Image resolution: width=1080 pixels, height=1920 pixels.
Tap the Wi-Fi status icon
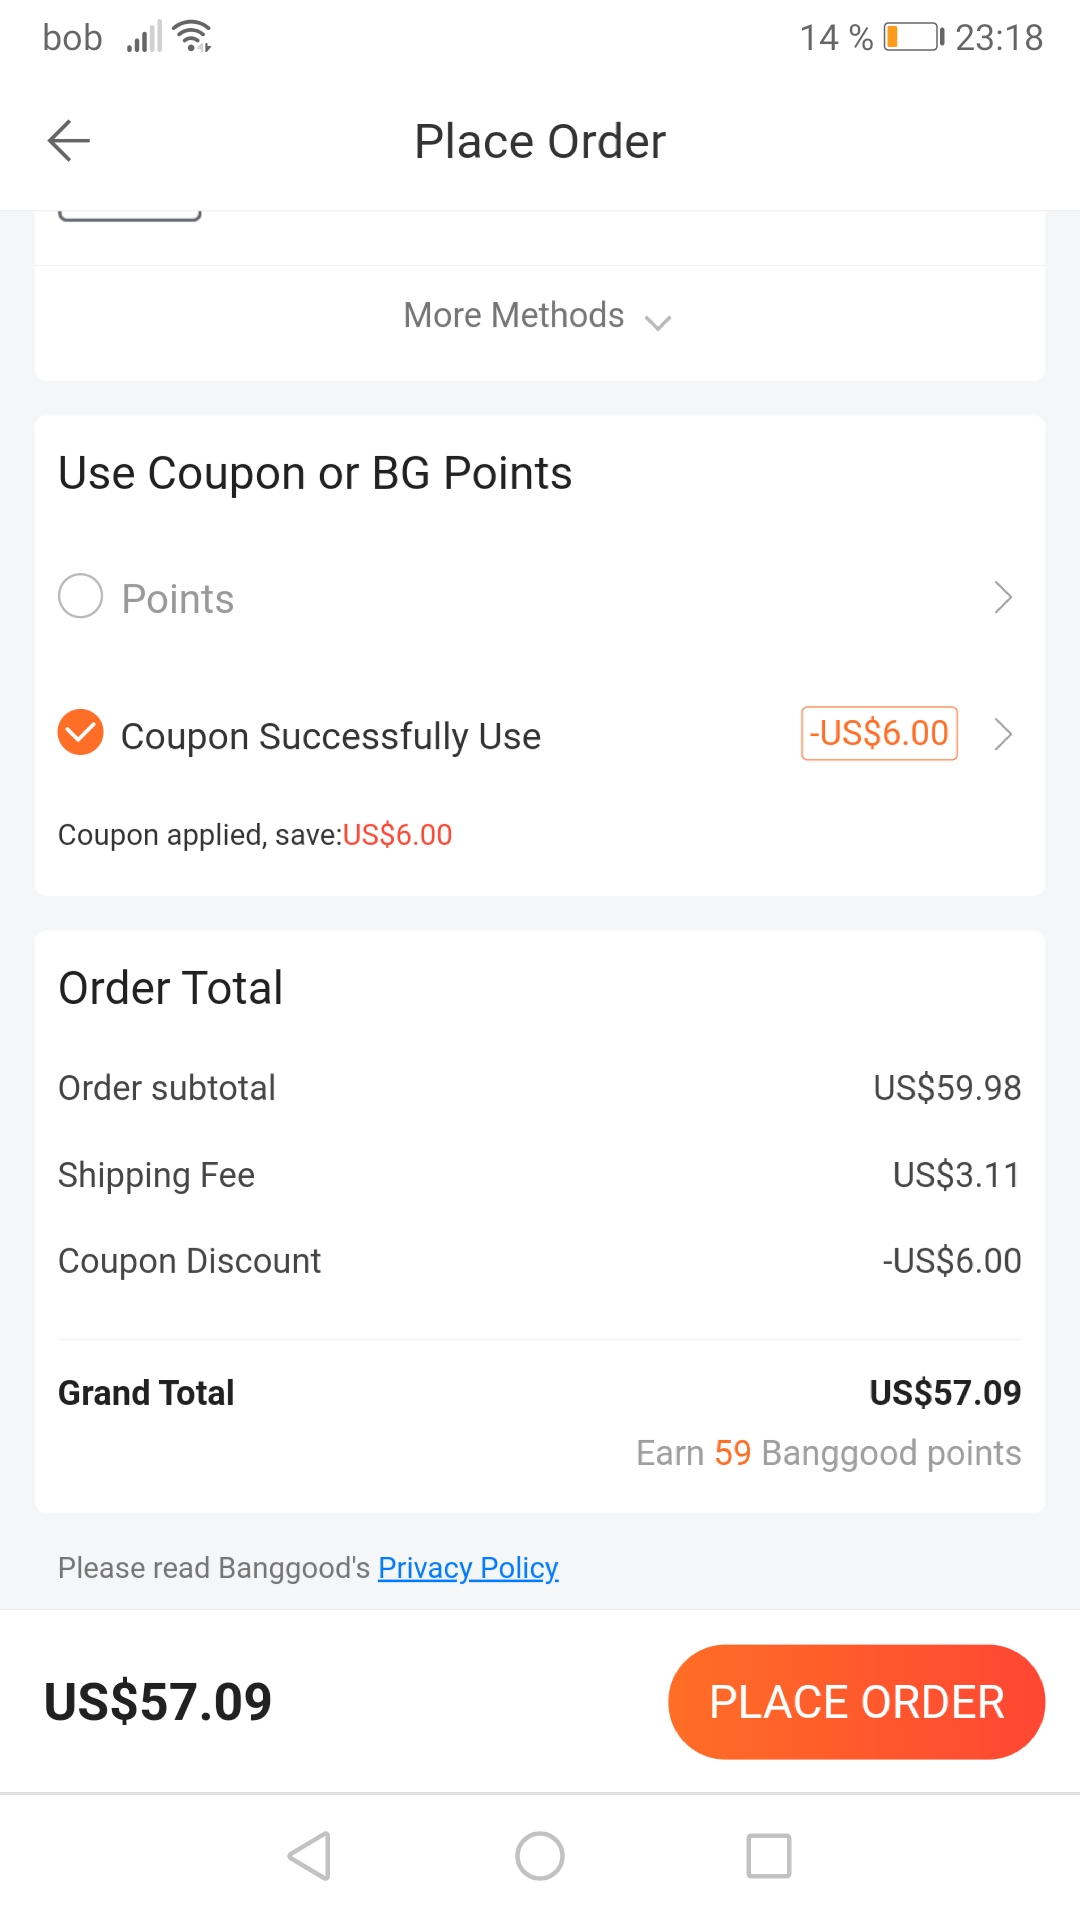[x=192, y=37]
